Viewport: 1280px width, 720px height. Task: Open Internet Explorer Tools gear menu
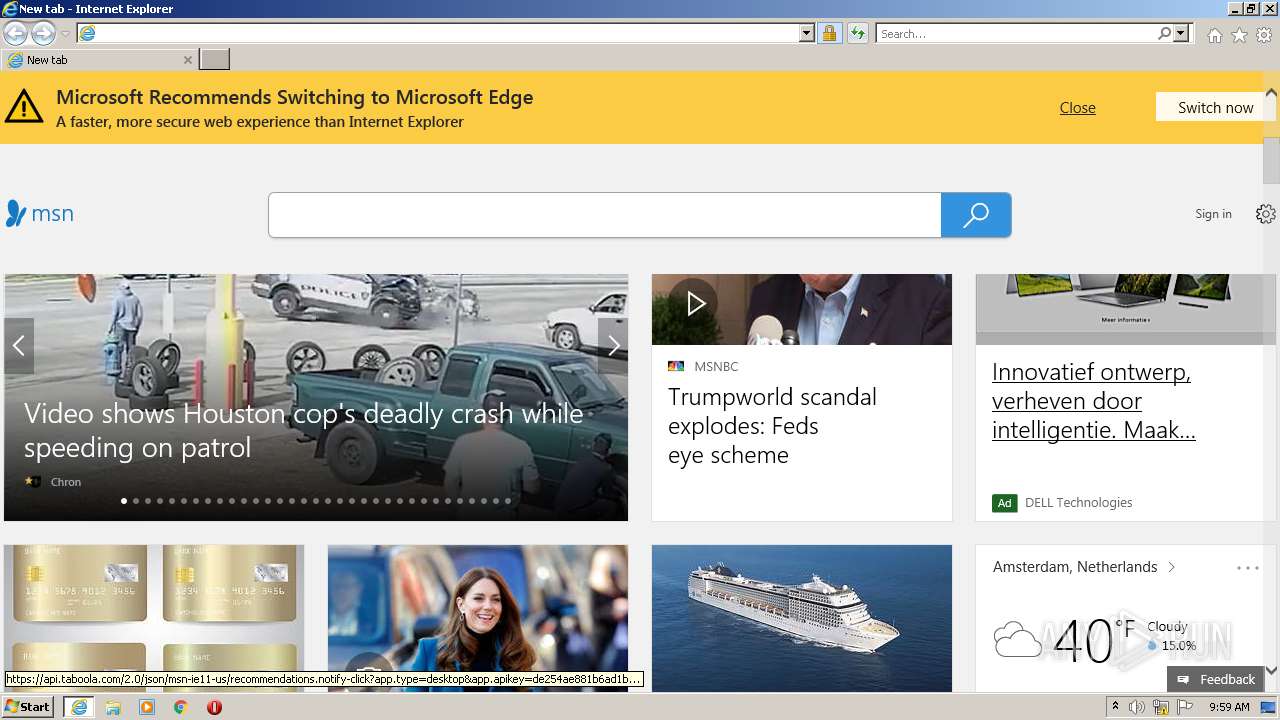[x=1264, y=35]
